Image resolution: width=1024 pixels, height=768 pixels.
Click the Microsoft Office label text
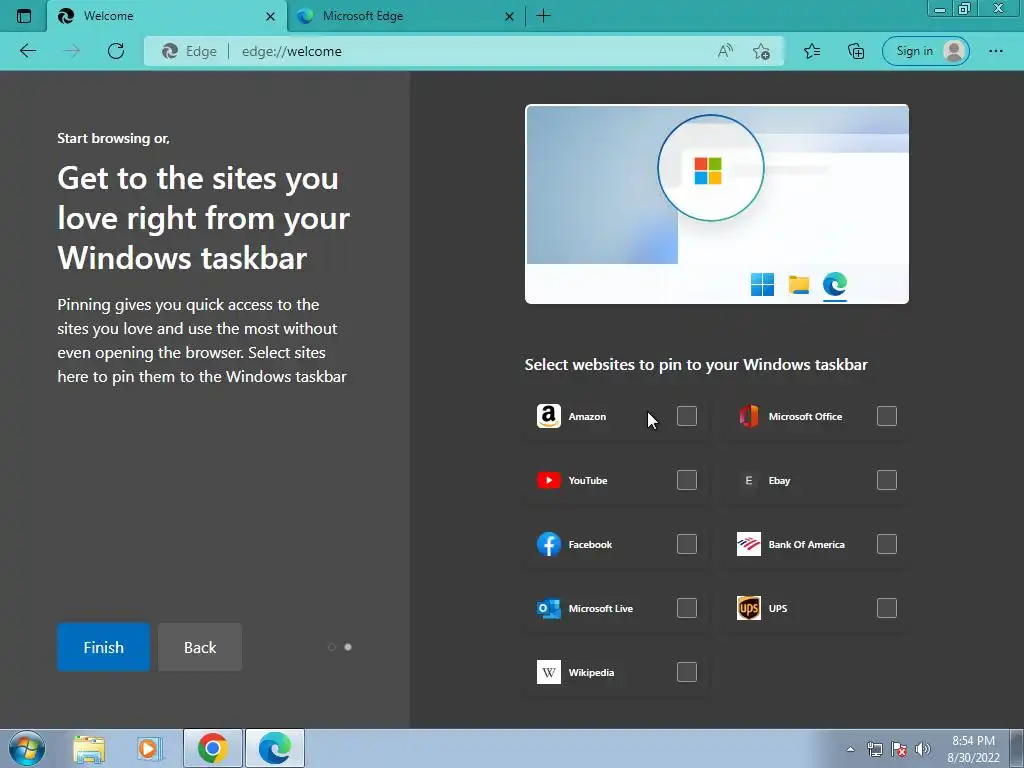[x=805, y=417]
